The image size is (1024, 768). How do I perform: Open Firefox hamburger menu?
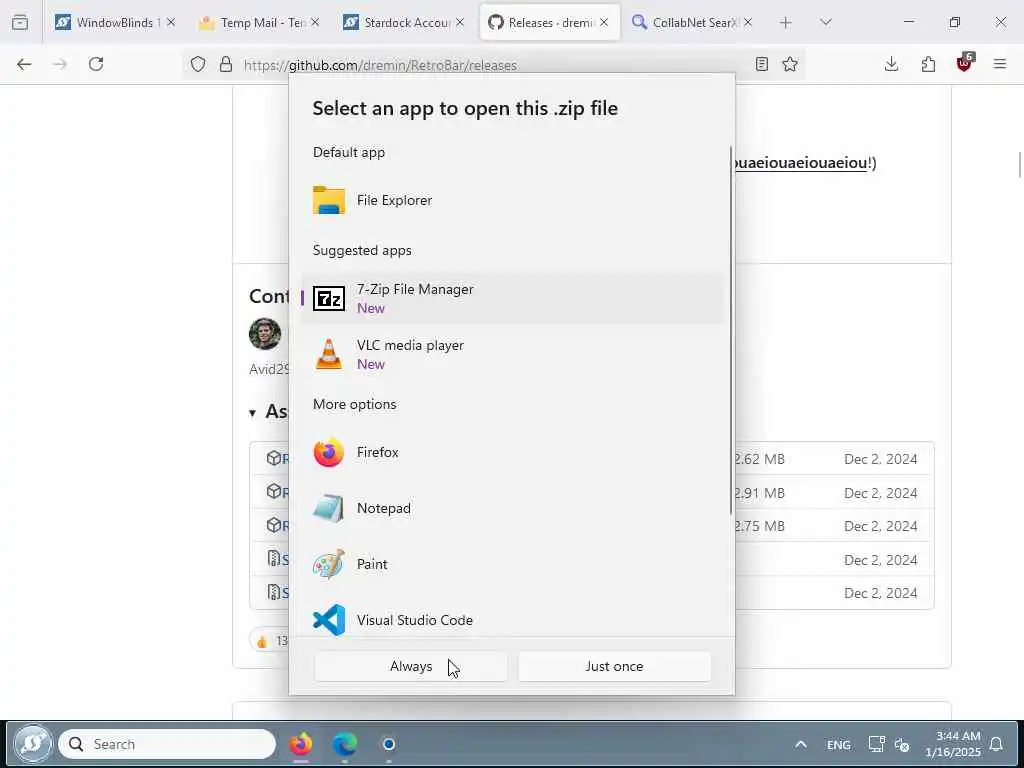click(1000, 64)
